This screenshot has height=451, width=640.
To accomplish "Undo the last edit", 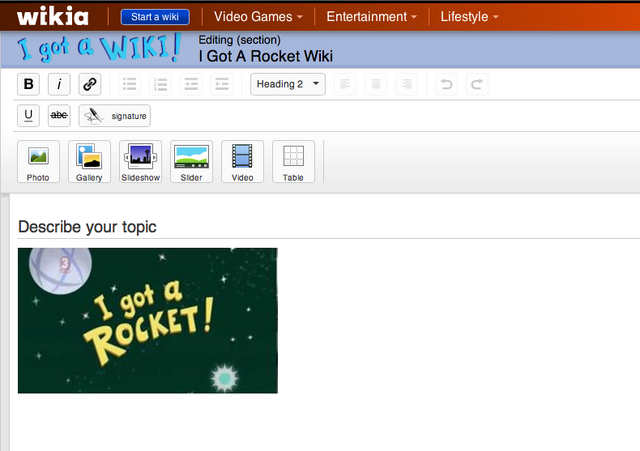I will 446,84.
